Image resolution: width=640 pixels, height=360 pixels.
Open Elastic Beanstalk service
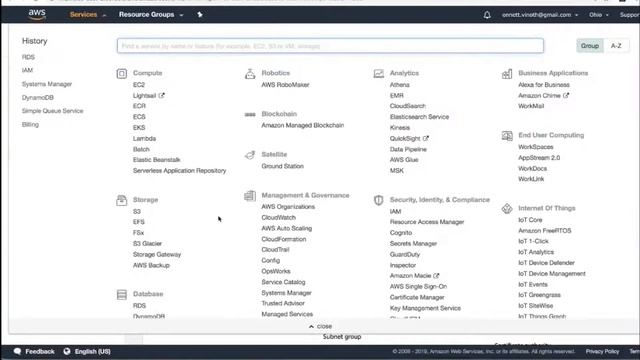coord(156,160)
